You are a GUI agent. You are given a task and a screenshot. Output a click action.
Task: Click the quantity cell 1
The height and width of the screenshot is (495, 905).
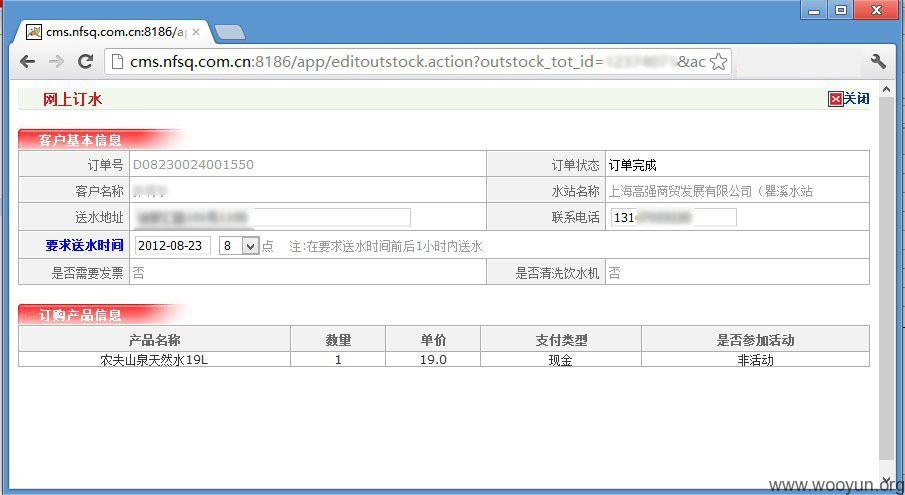click(338, 360)
